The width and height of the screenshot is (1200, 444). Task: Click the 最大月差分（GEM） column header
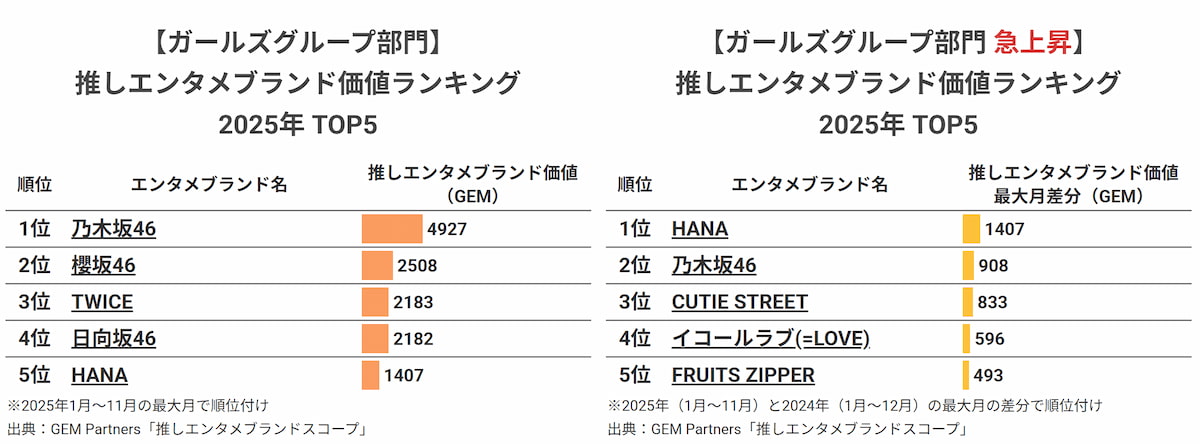pos(1064,196)
